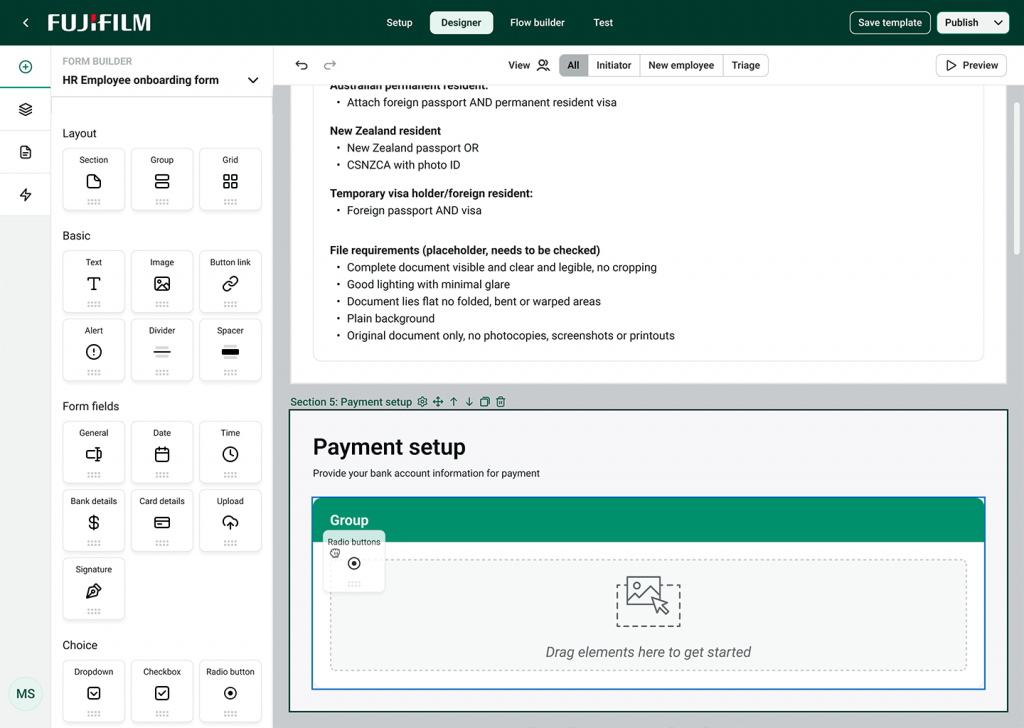Image resolution: width=1024 pixels, height=728 pixels.
Task: Click the MS user avatar
Action: point(26,693)
